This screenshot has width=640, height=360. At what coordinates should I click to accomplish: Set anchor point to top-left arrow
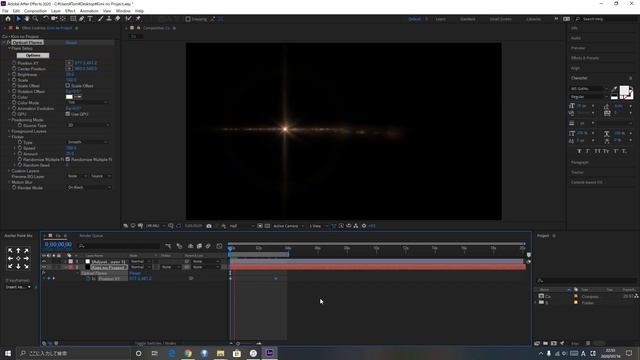coord(11,251)
